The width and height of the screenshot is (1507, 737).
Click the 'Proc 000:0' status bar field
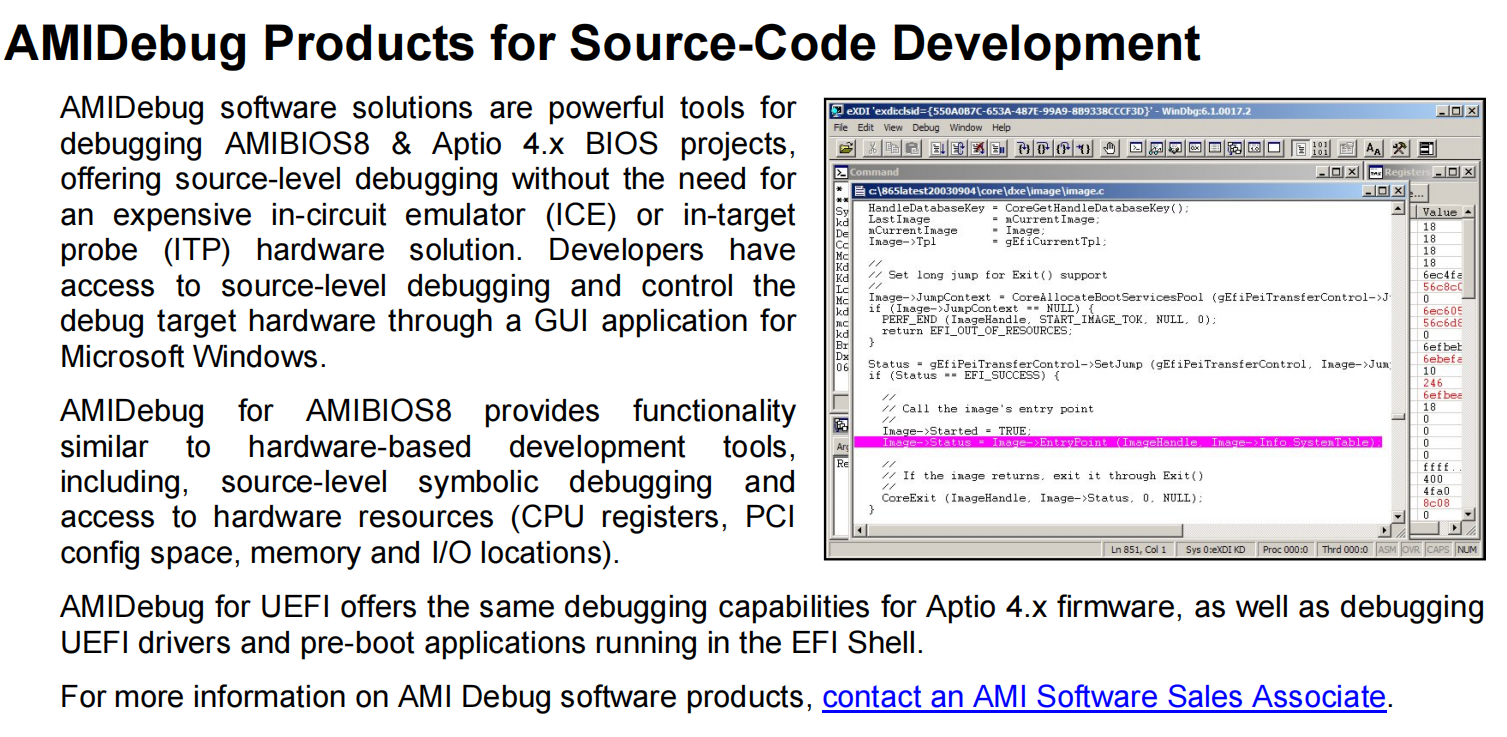[1285, 549]
